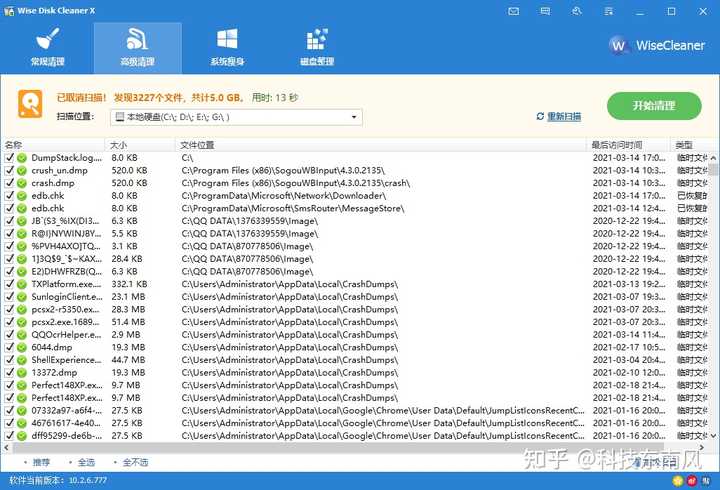Click green status icon for DumpStack.log

tap(22, 158)
